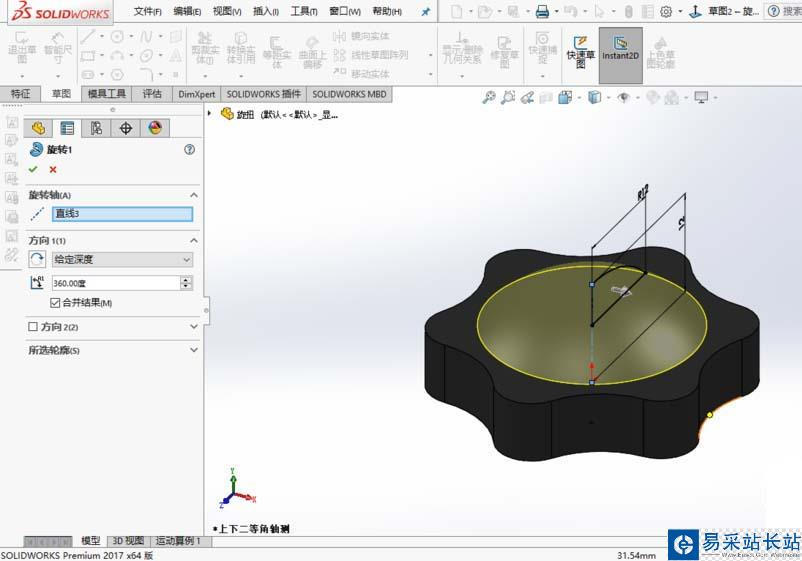Click the Instant2D tool
The width and height of the screenshot is (802, 561).
point(620,50)
